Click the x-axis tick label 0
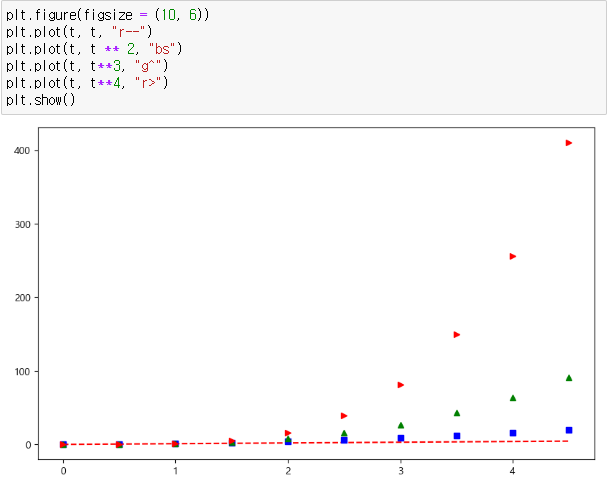 tap(63, 471)
